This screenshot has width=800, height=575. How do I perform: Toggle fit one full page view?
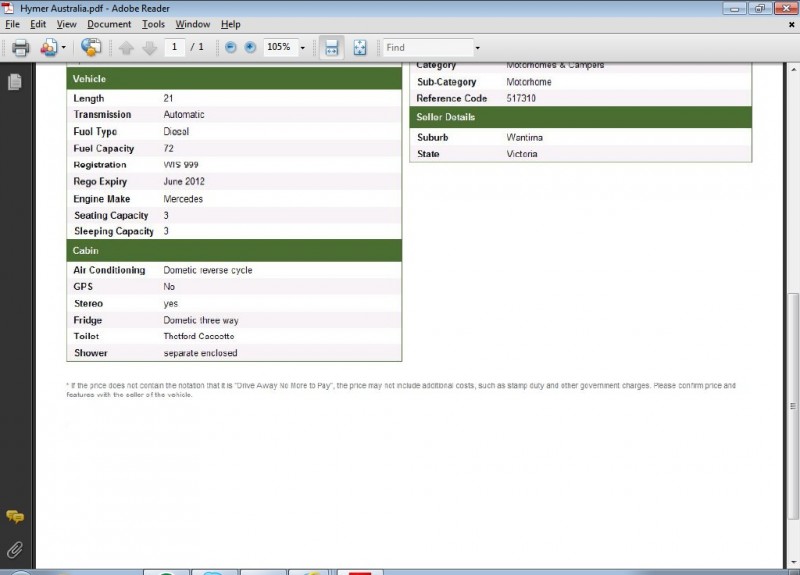[x=360, y=47]
